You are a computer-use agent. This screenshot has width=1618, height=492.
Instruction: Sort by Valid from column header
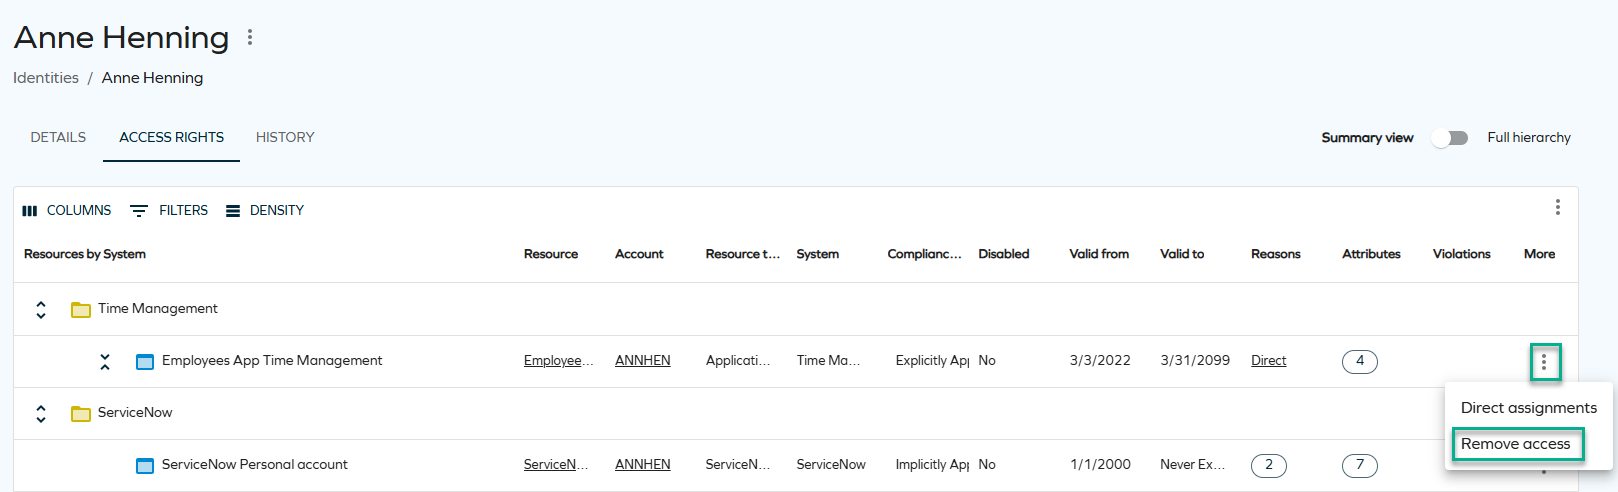pyautogui.click(x=1099, y=254)
